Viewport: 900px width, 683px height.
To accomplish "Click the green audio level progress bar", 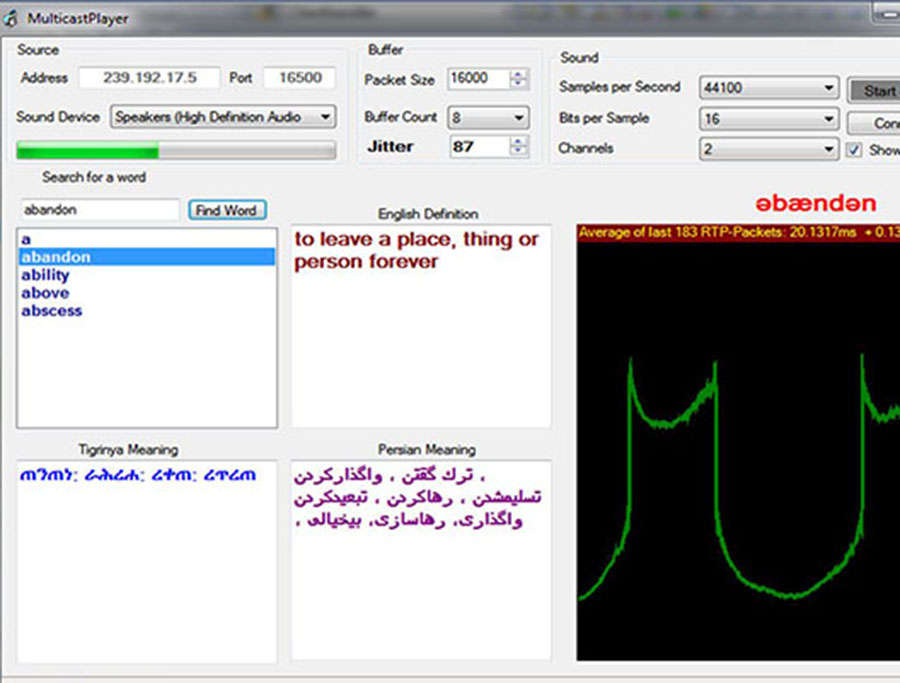I will click(176, 150).
